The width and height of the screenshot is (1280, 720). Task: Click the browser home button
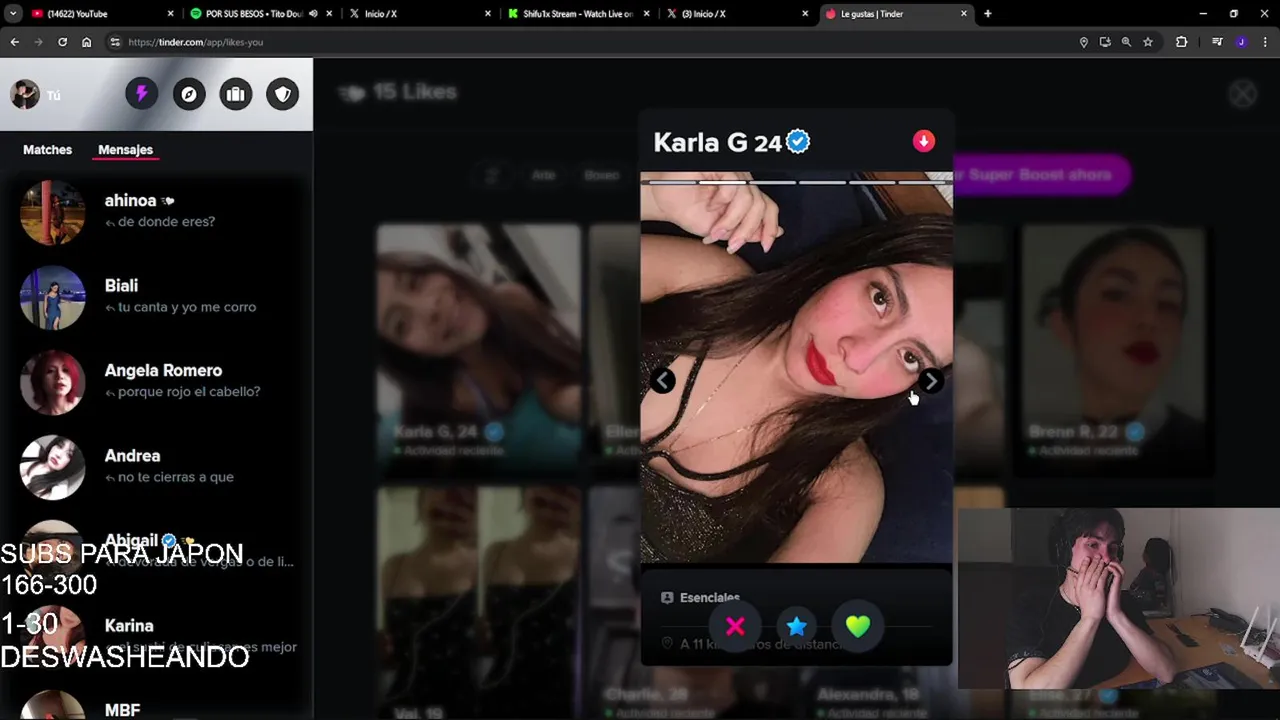click(87, 42)
